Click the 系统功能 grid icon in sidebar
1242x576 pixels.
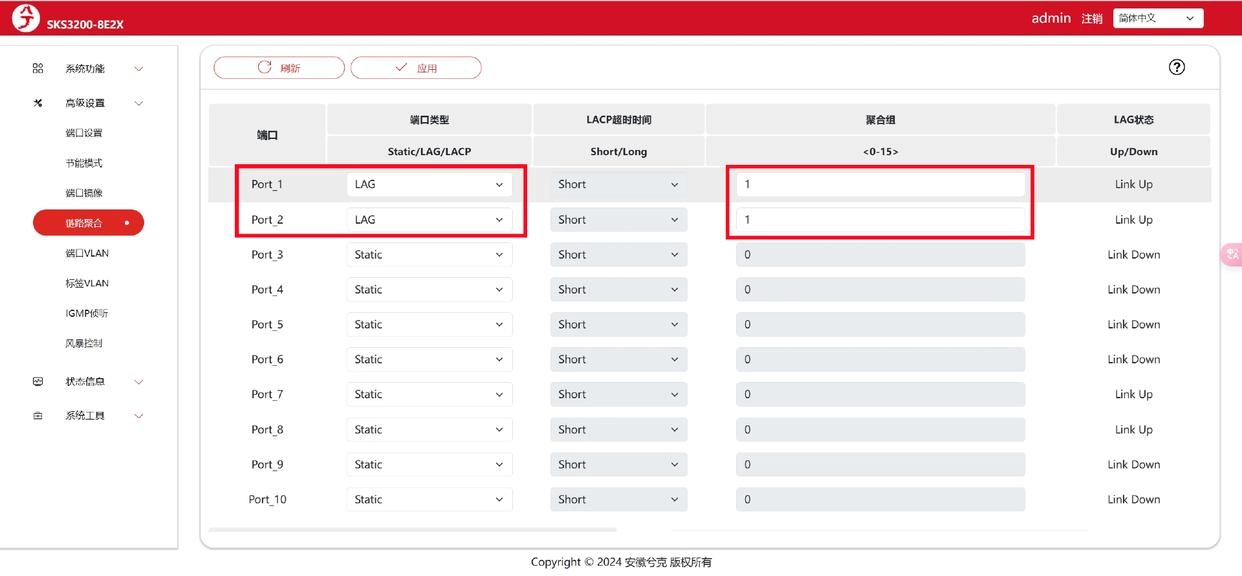(38, 68)
